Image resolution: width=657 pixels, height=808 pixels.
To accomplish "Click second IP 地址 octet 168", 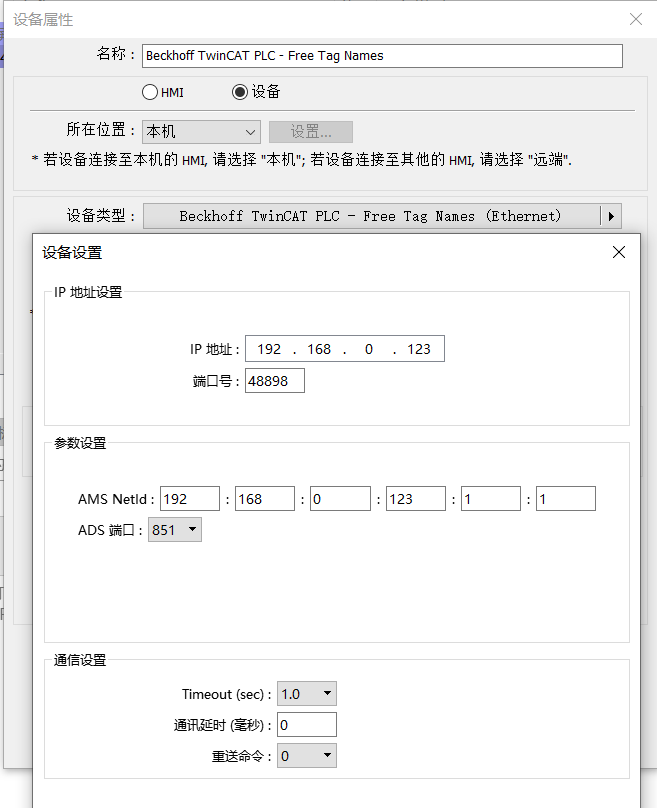I will 319,349.
